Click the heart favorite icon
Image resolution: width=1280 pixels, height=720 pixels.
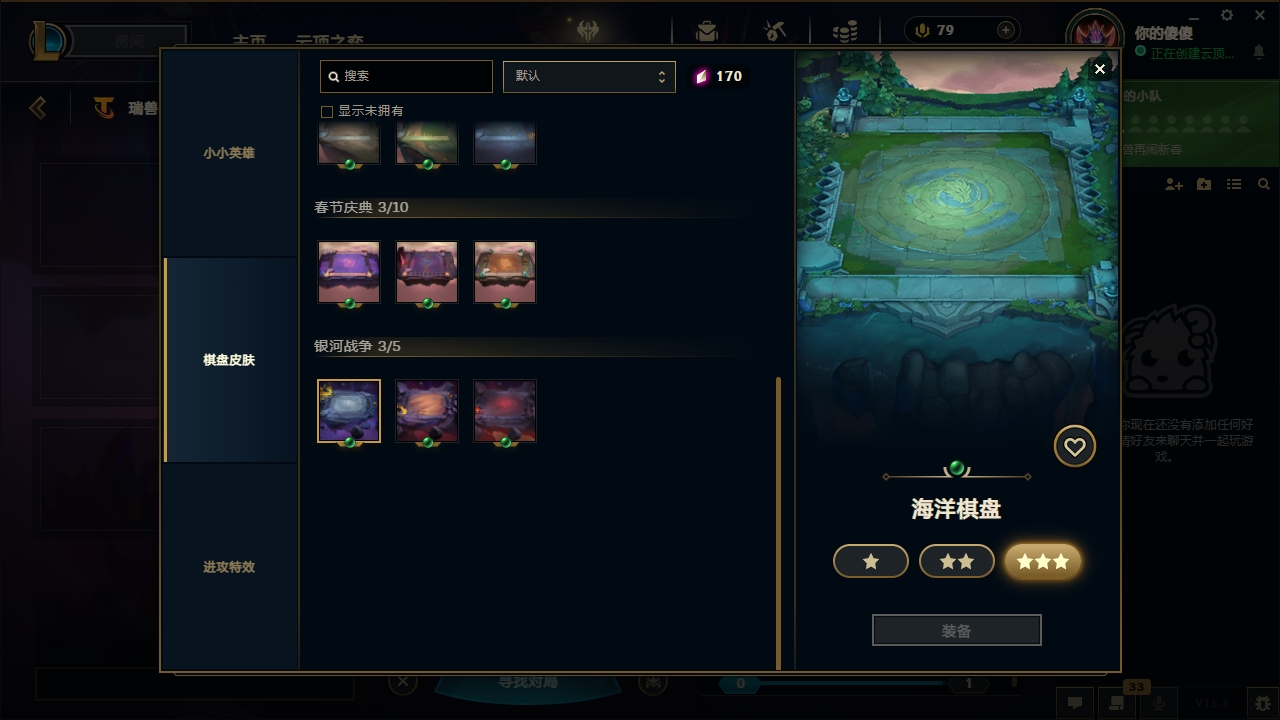[x=1075, y=447]
